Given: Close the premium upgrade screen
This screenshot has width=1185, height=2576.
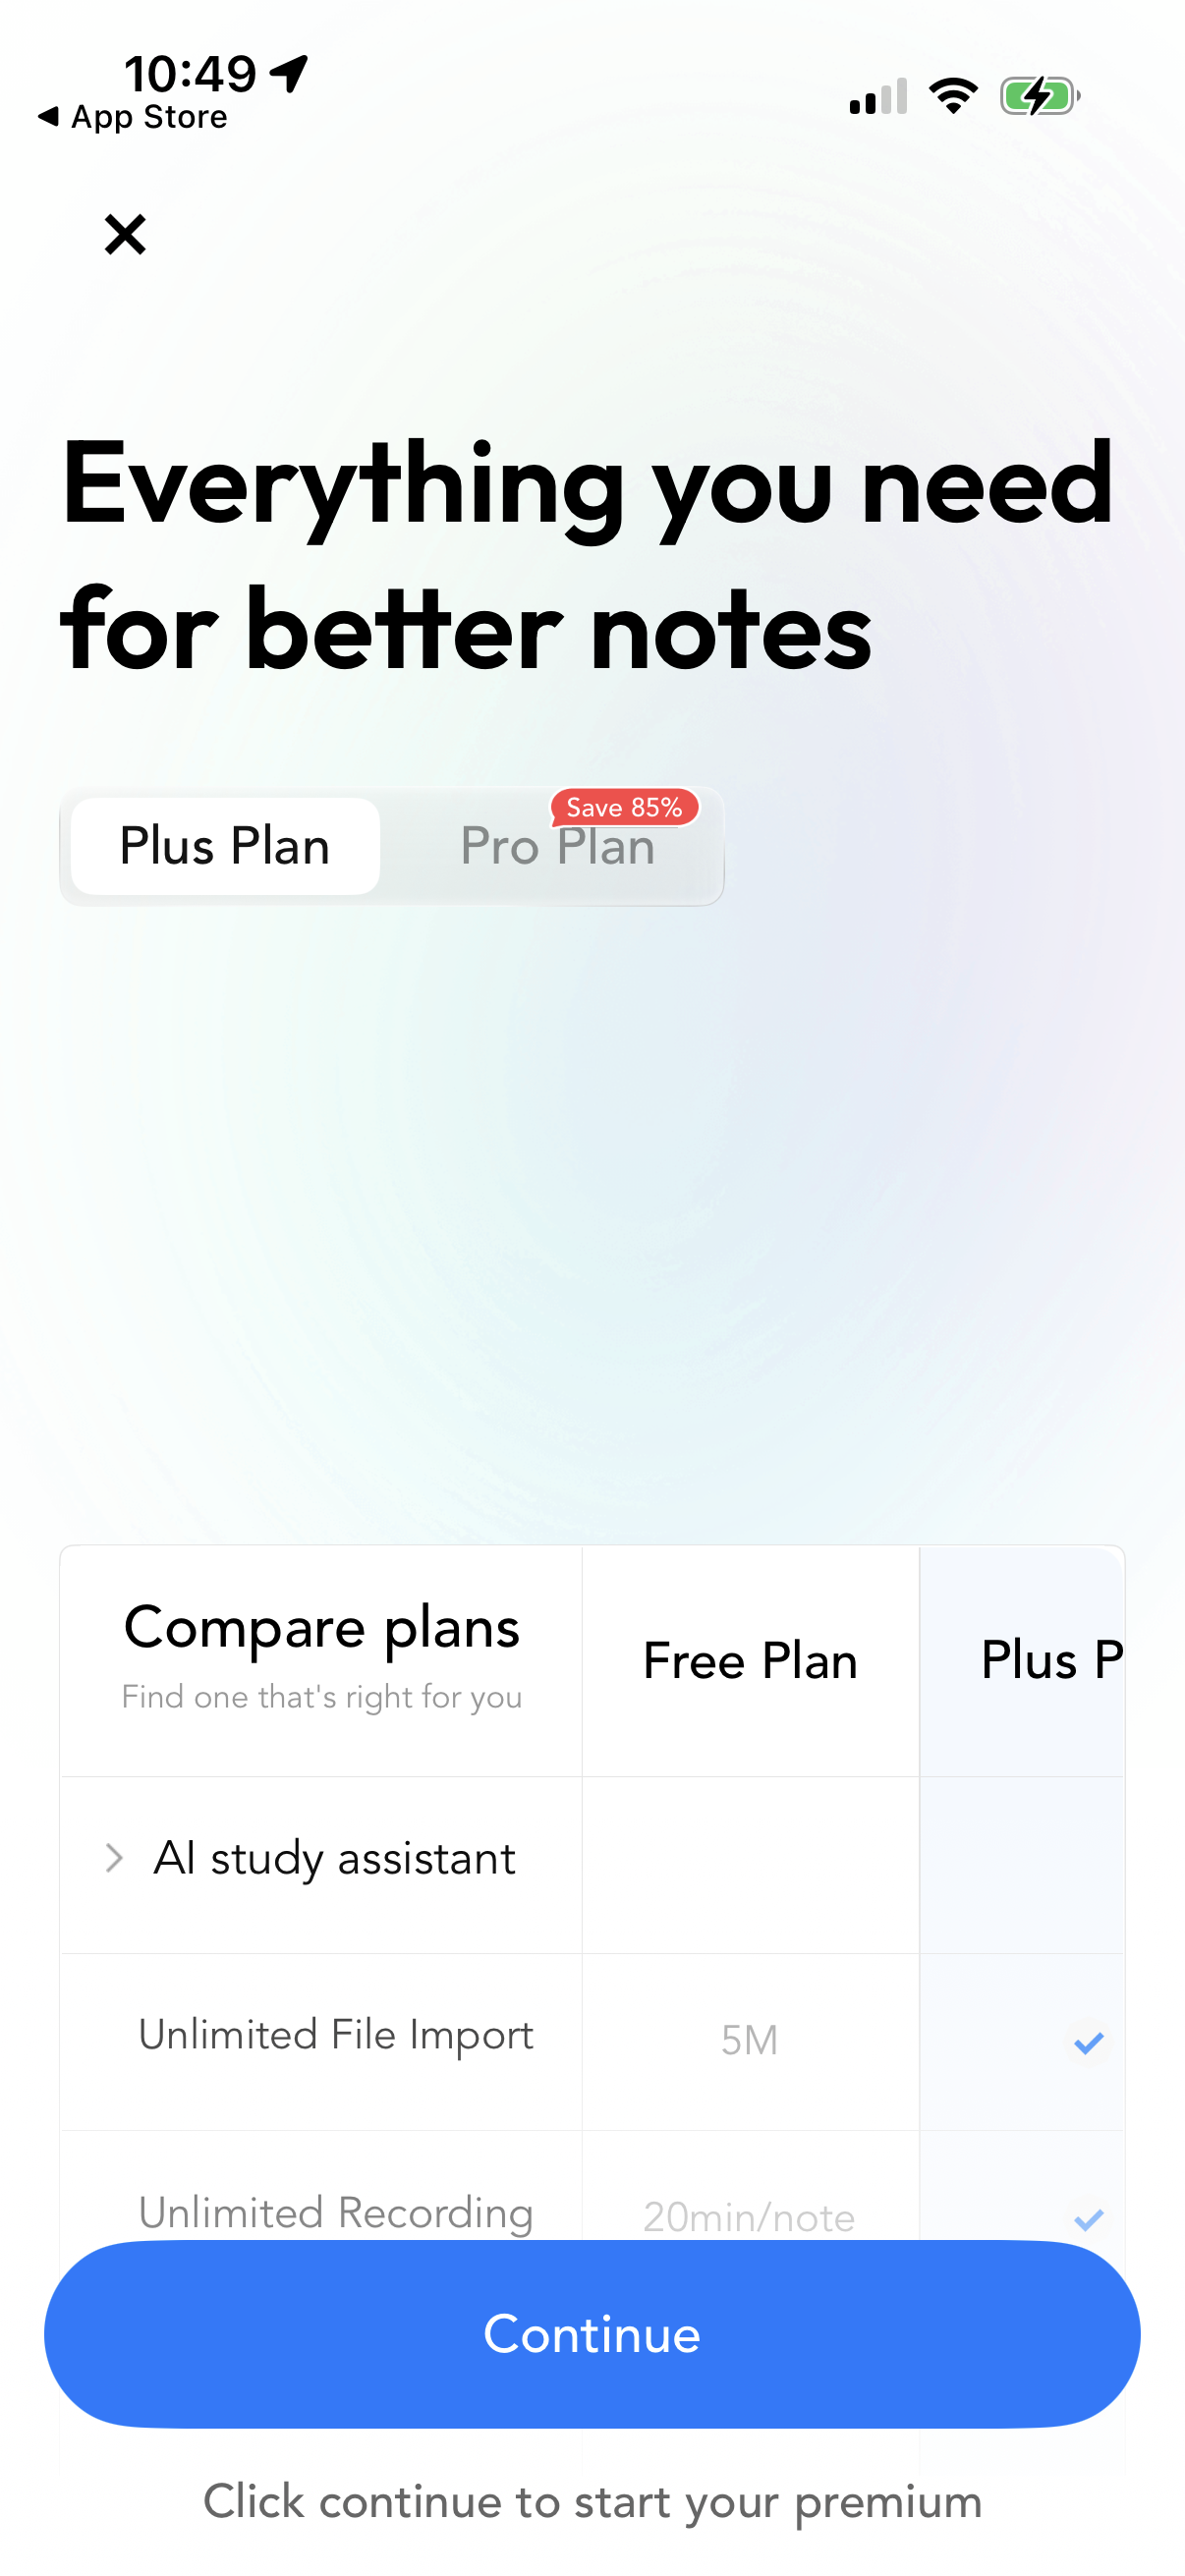Looking at the screenshot, I should (x=124, y=234).
